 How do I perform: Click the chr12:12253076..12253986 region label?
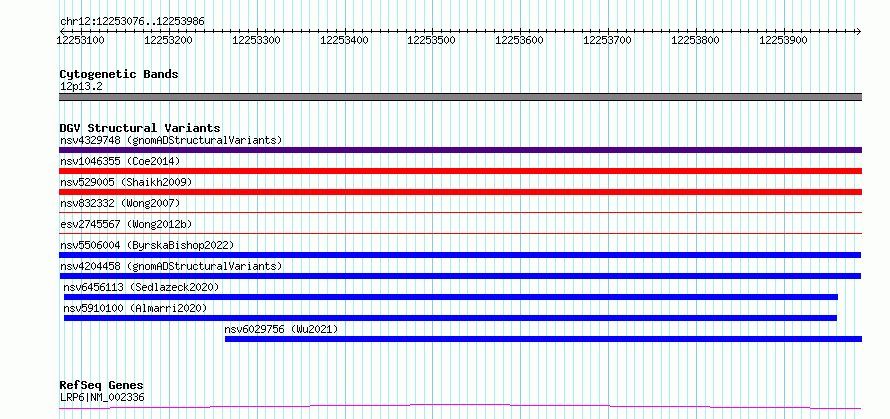[132, 22]
